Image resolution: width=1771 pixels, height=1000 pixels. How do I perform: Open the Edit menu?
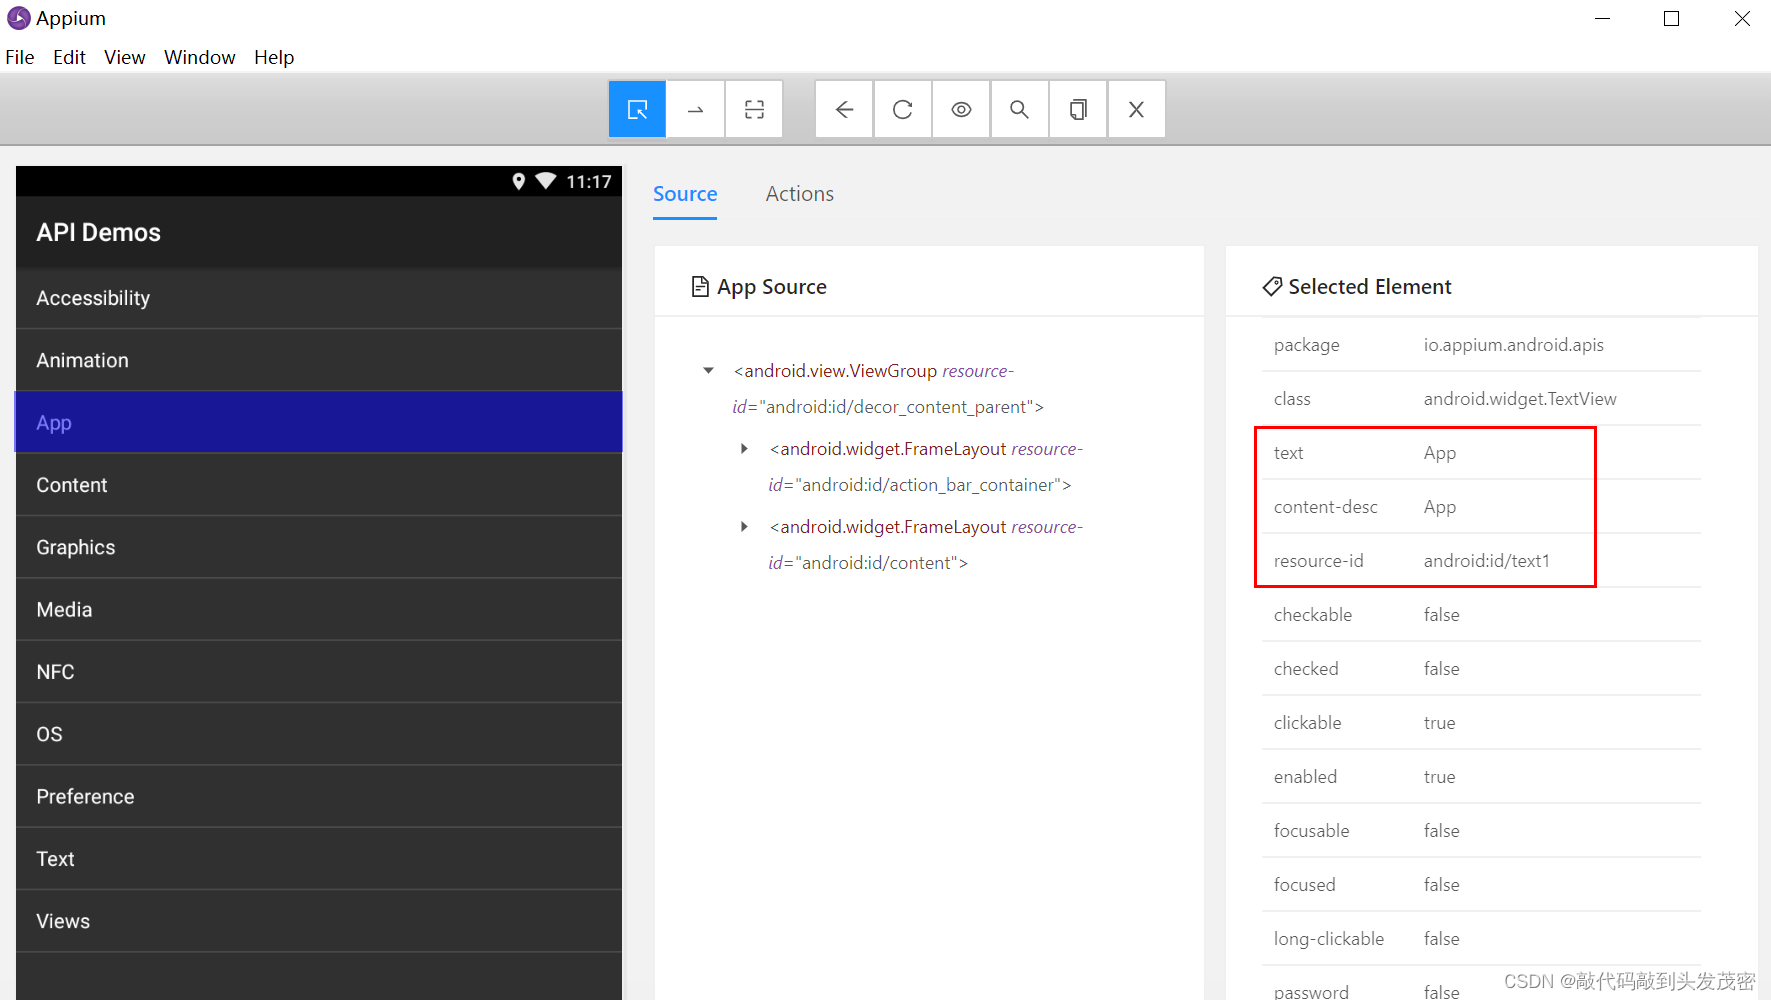tap(69, 57)
